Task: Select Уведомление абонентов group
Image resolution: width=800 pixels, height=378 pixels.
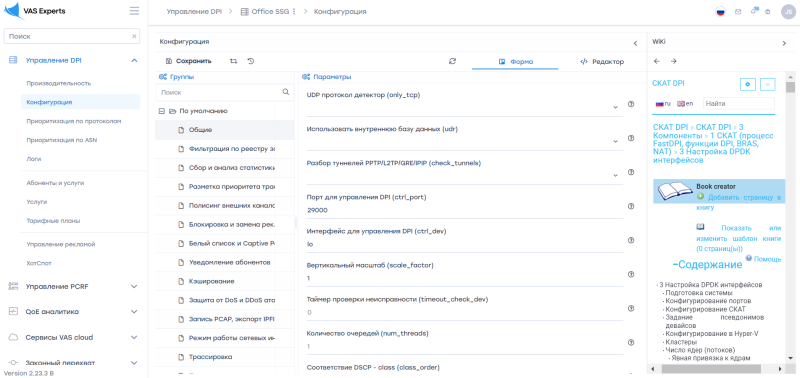Action: coord(224,262)
